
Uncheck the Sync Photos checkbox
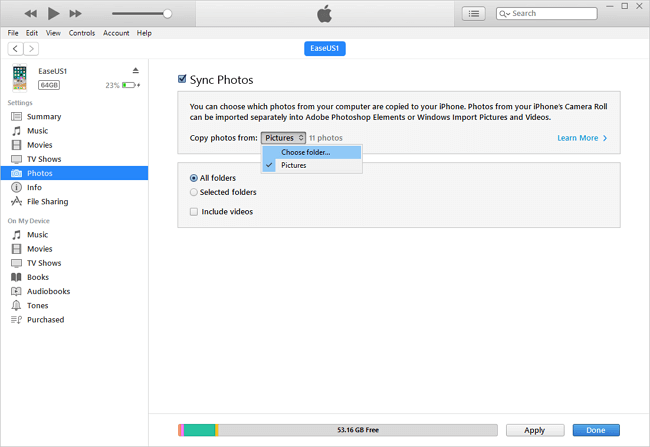coord(182,79)
